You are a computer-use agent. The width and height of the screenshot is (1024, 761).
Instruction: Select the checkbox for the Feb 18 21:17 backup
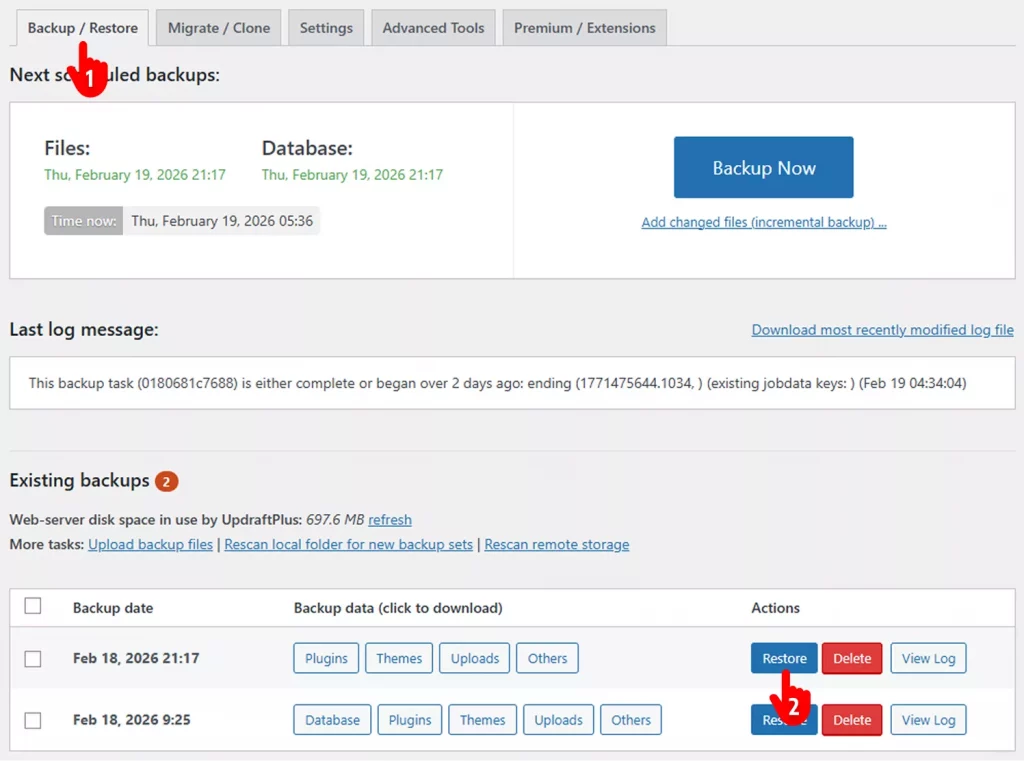(33, 658)
